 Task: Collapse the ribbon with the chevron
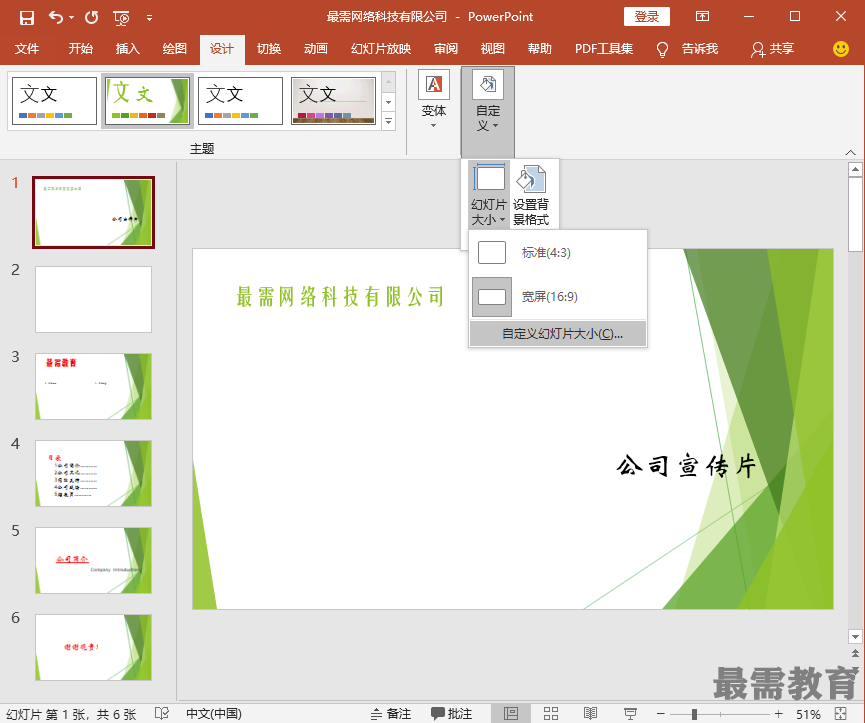coord(850,152)
